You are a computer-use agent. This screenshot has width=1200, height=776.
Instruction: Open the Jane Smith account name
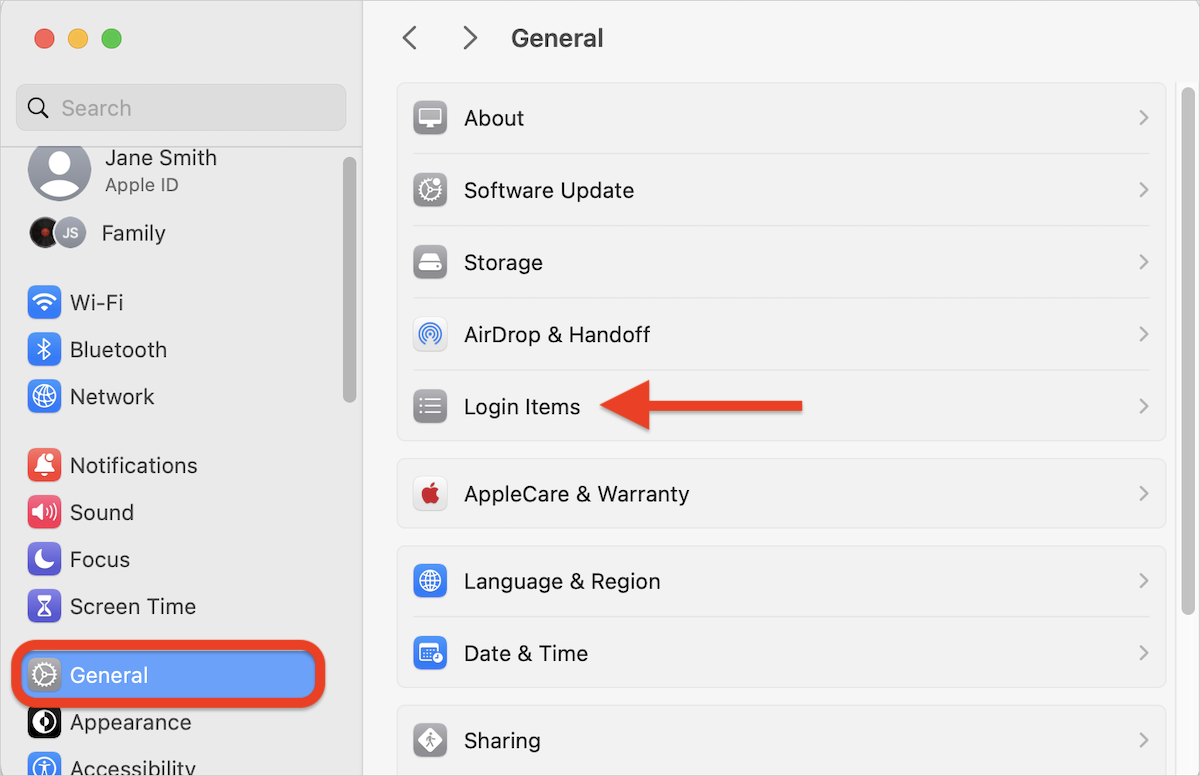pos(161,158)
